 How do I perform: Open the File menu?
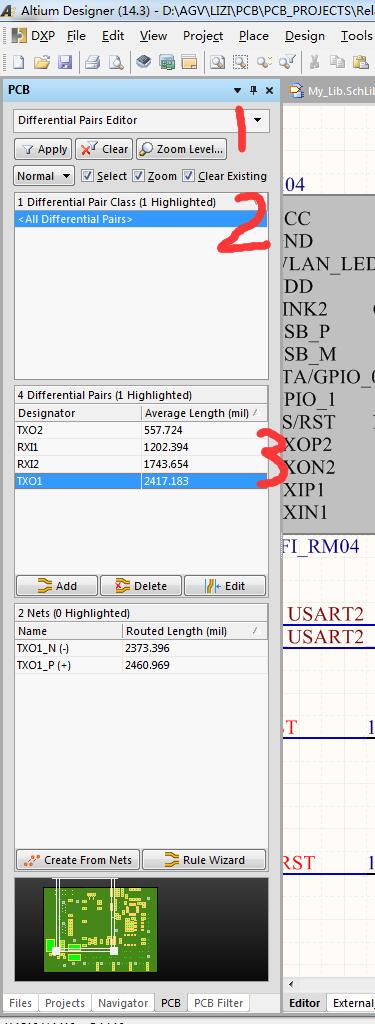pyautogui.click(x=76, y=36)
